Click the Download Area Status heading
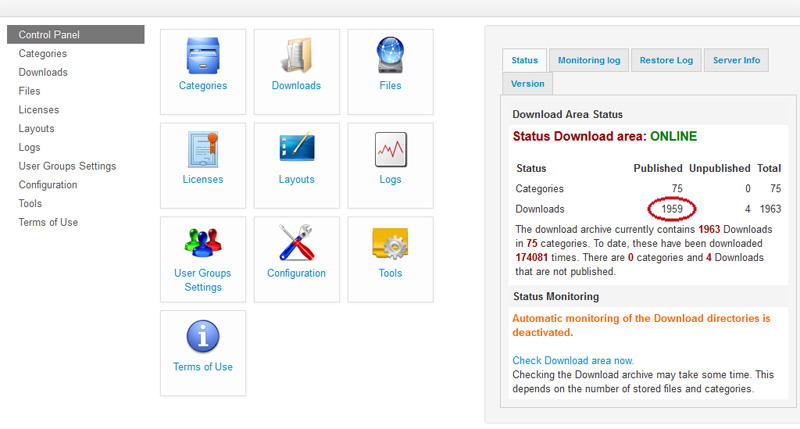The height and width of the screenshot is (429, 800). [x=567, y=115]
